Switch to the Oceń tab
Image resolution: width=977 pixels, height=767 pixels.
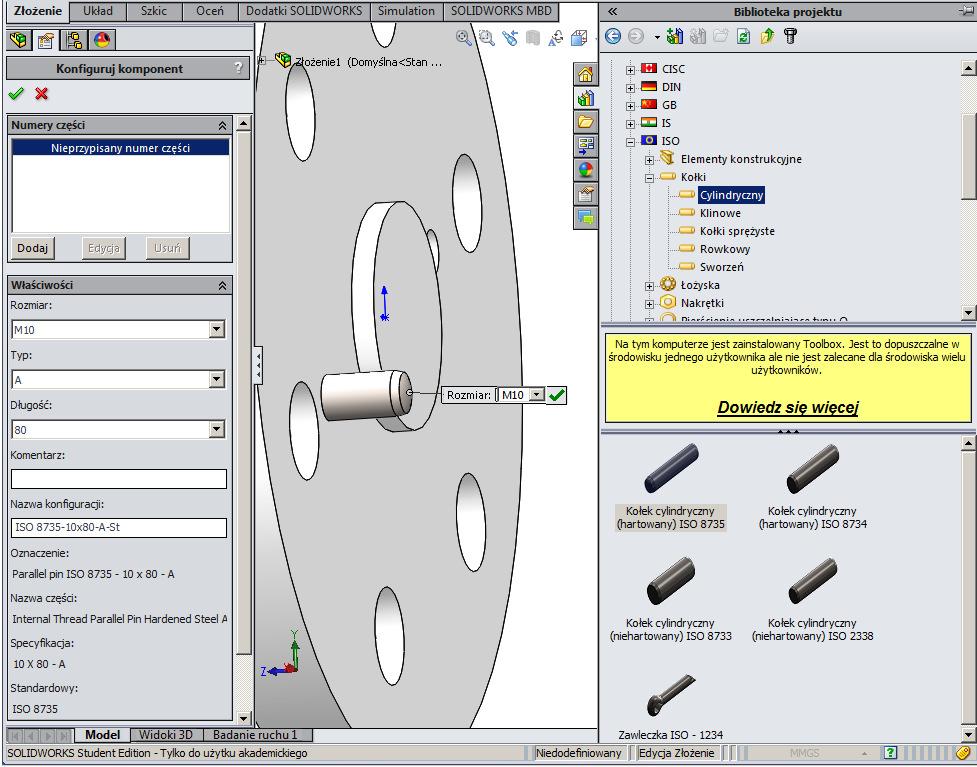tap(210, 11)
